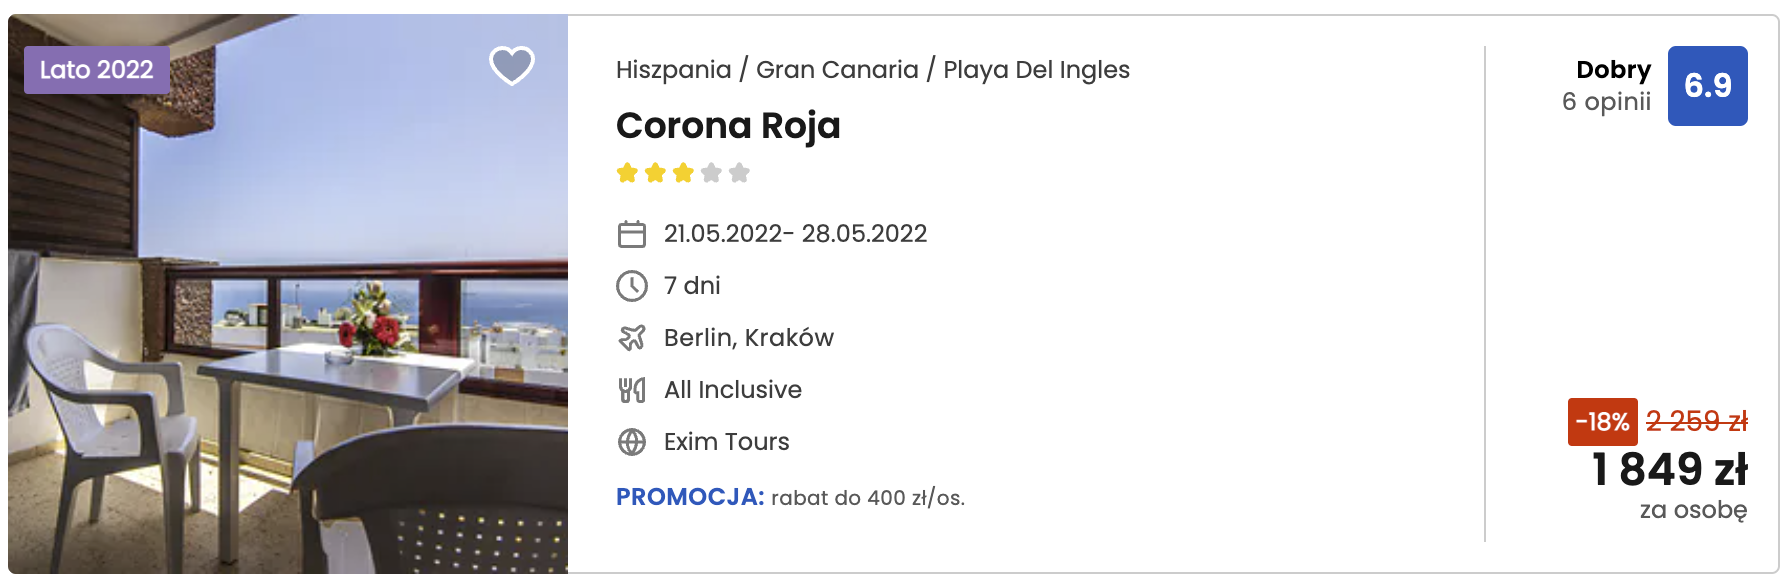Click the 1 849 zł price
1790x584 pixels.
(x=1670, y=469)
